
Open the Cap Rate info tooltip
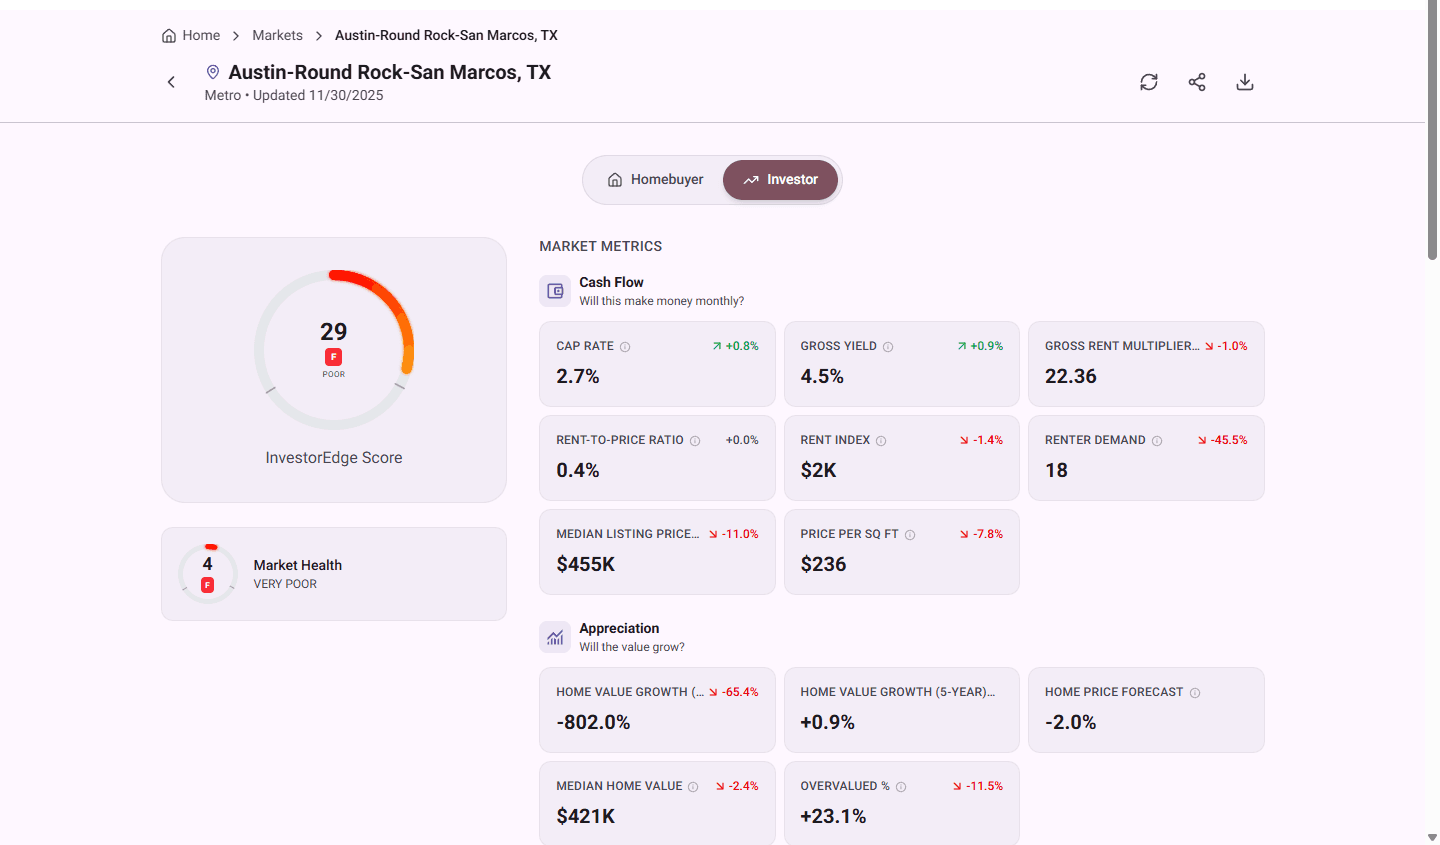624,346
